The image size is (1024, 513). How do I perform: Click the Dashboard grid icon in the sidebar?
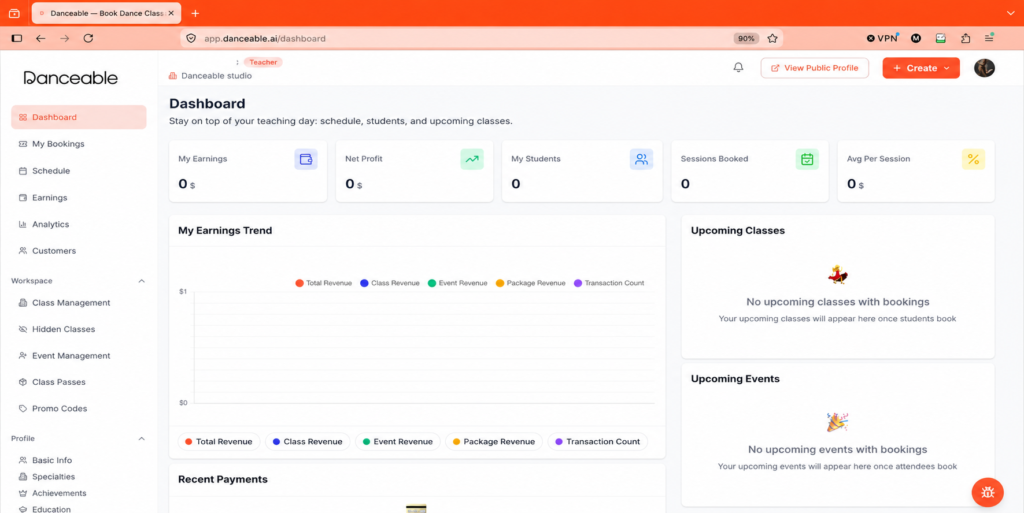point(23,117)
